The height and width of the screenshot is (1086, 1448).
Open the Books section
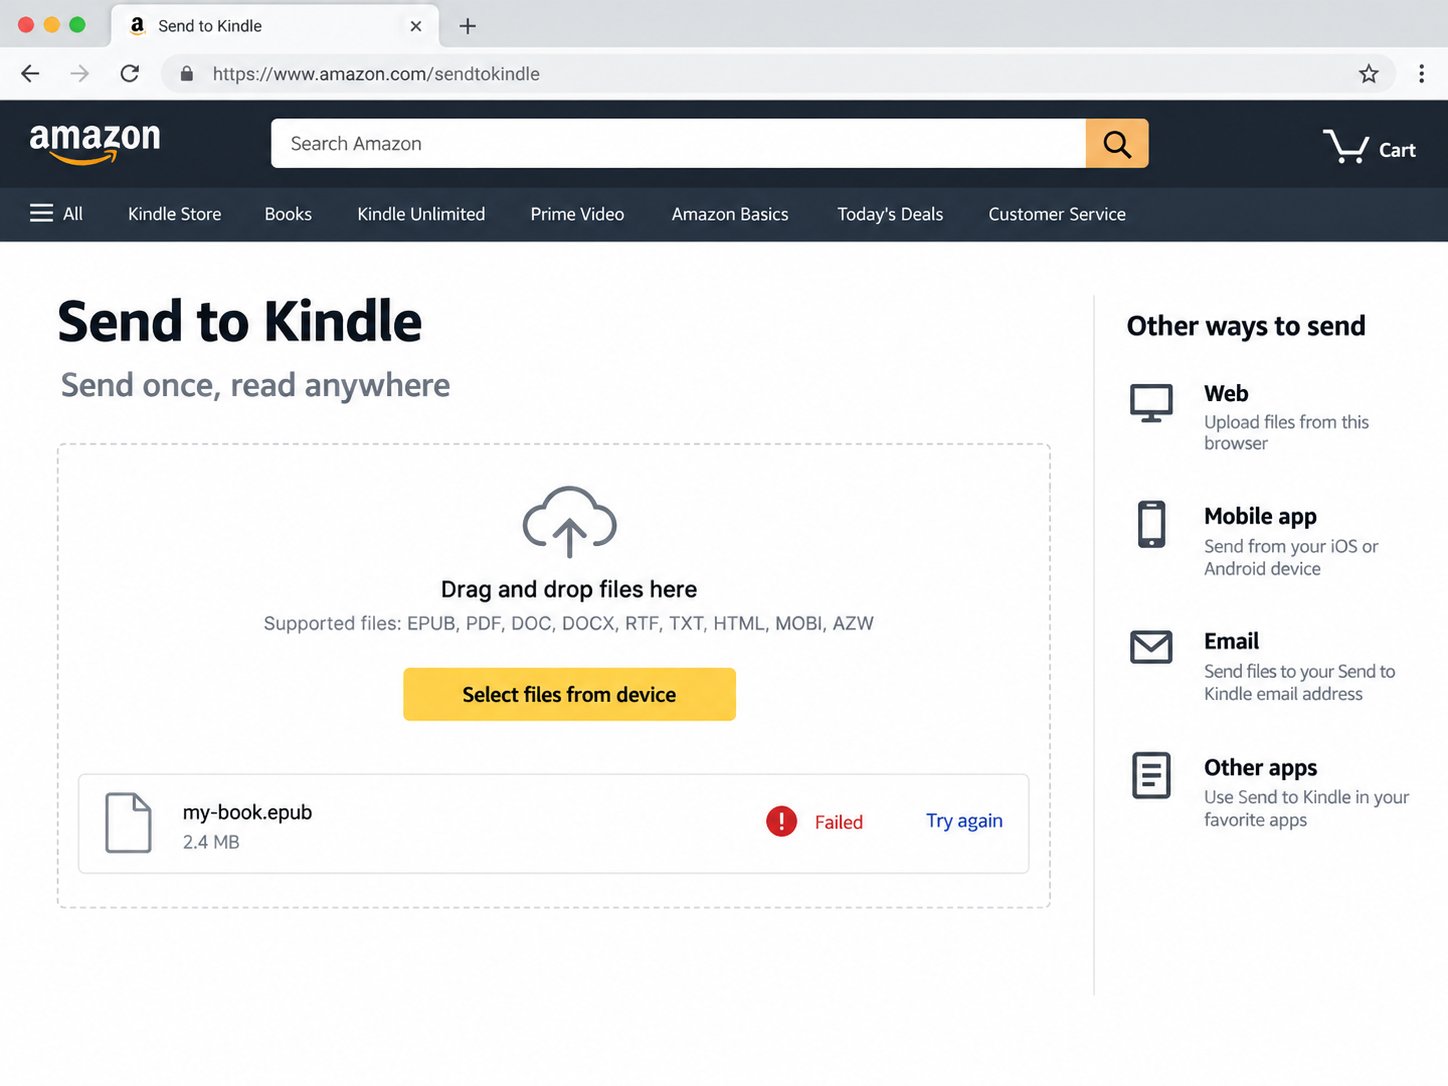(288, 214)
